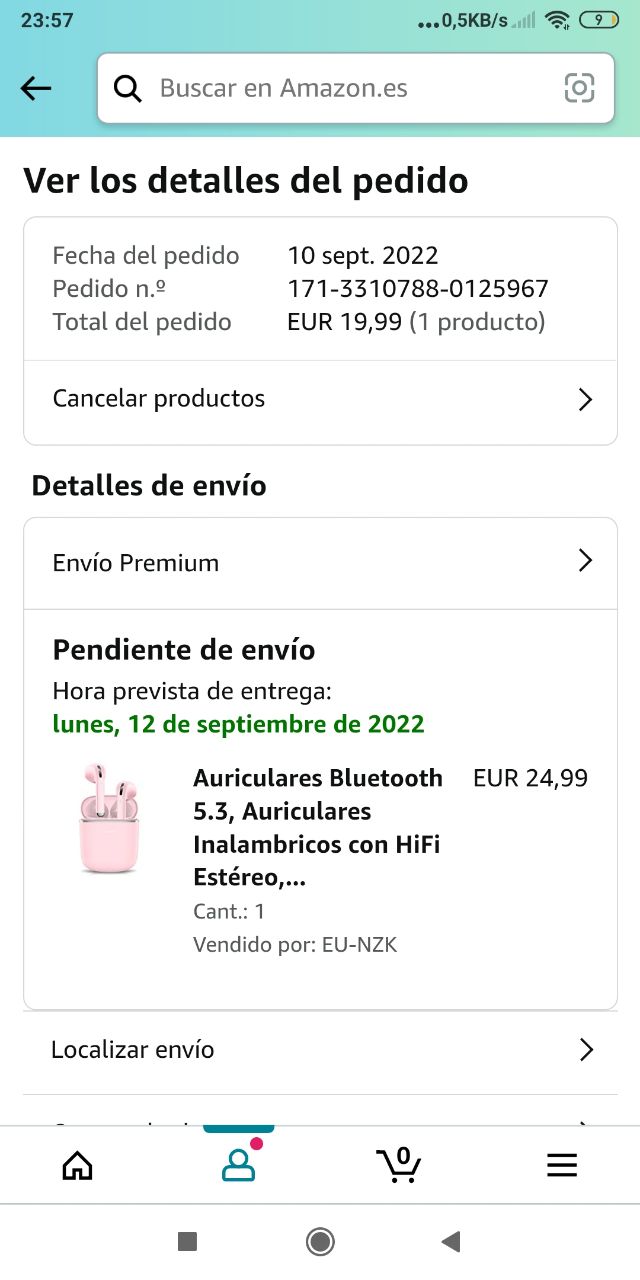Open Auriculares Bluetooth 5.3 product title
Viewport: 640px width, 1280px height.
(x=318, y=827)
